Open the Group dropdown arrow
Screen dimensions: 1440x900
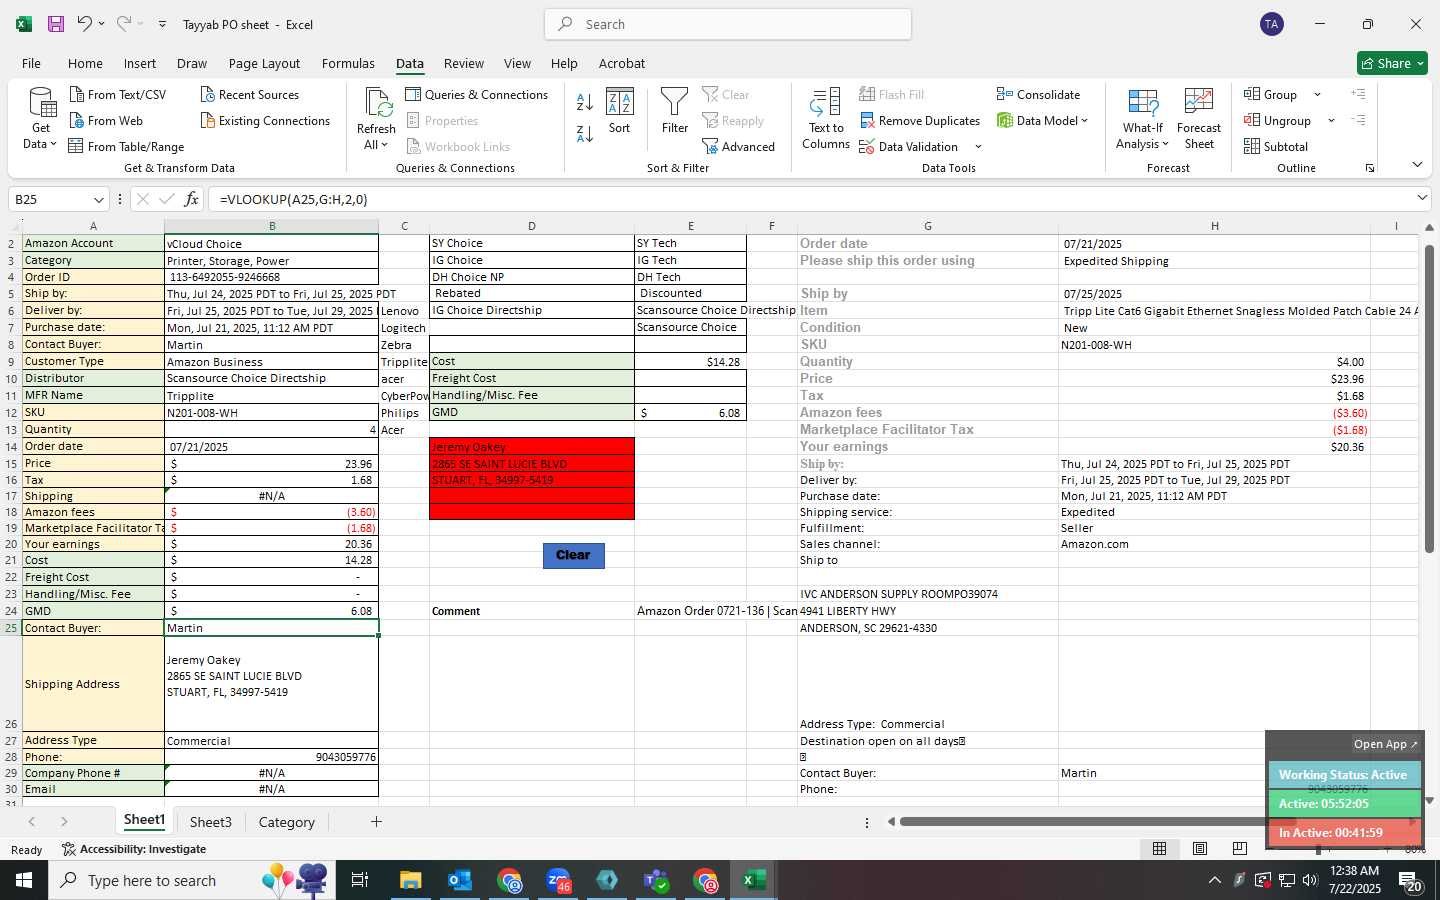click(x=1317, y=94)
